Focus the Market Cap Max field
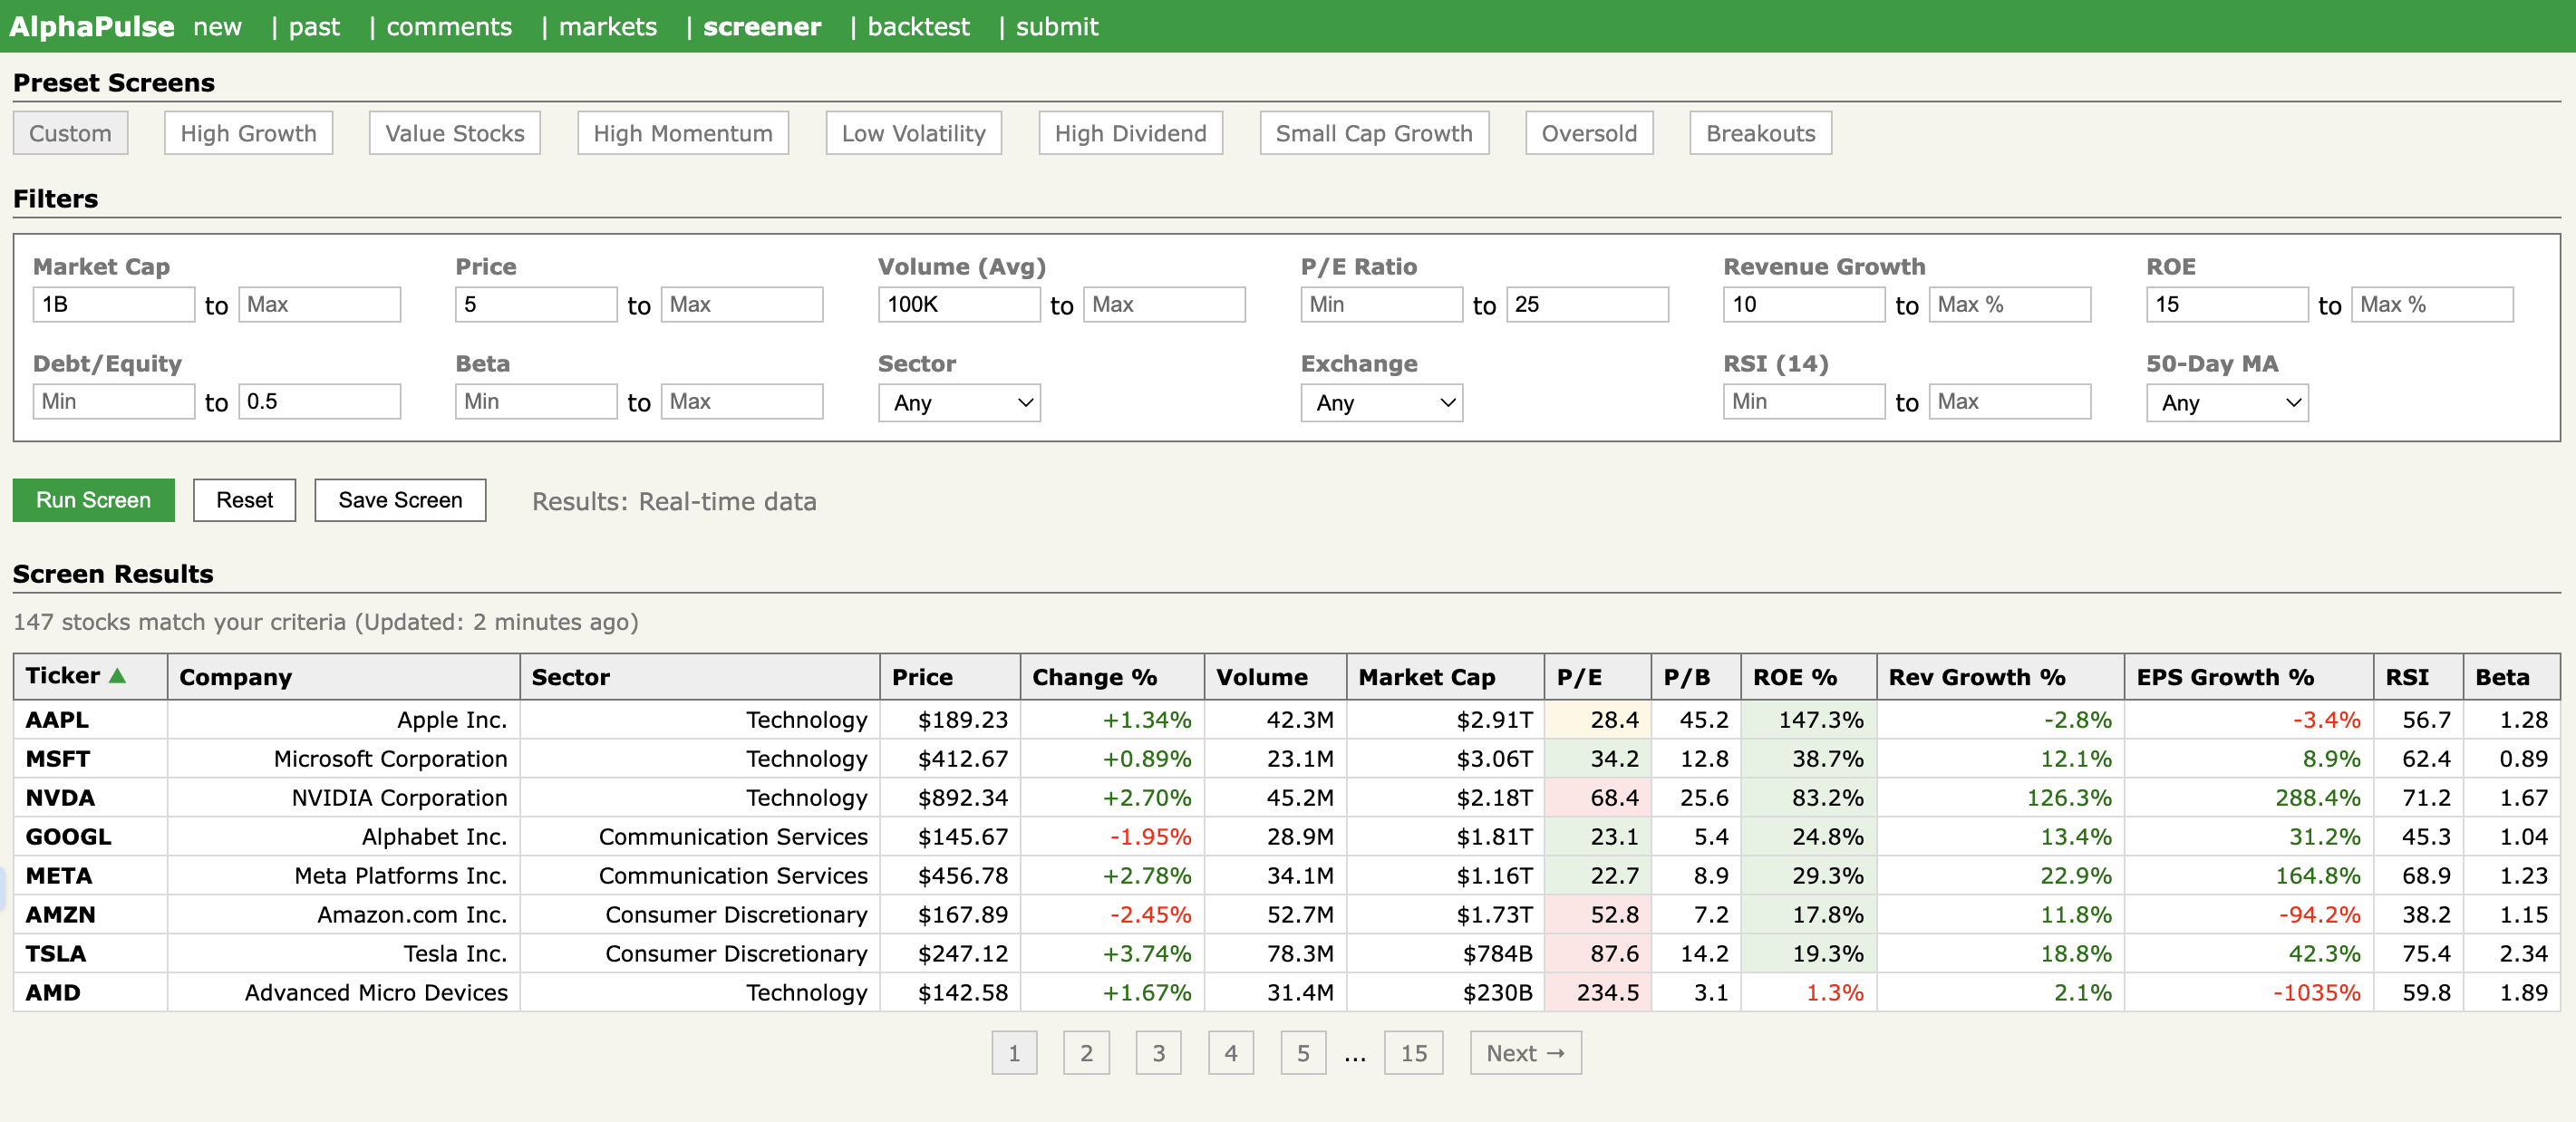The image size is (2576, 1122). click(319, 305)
